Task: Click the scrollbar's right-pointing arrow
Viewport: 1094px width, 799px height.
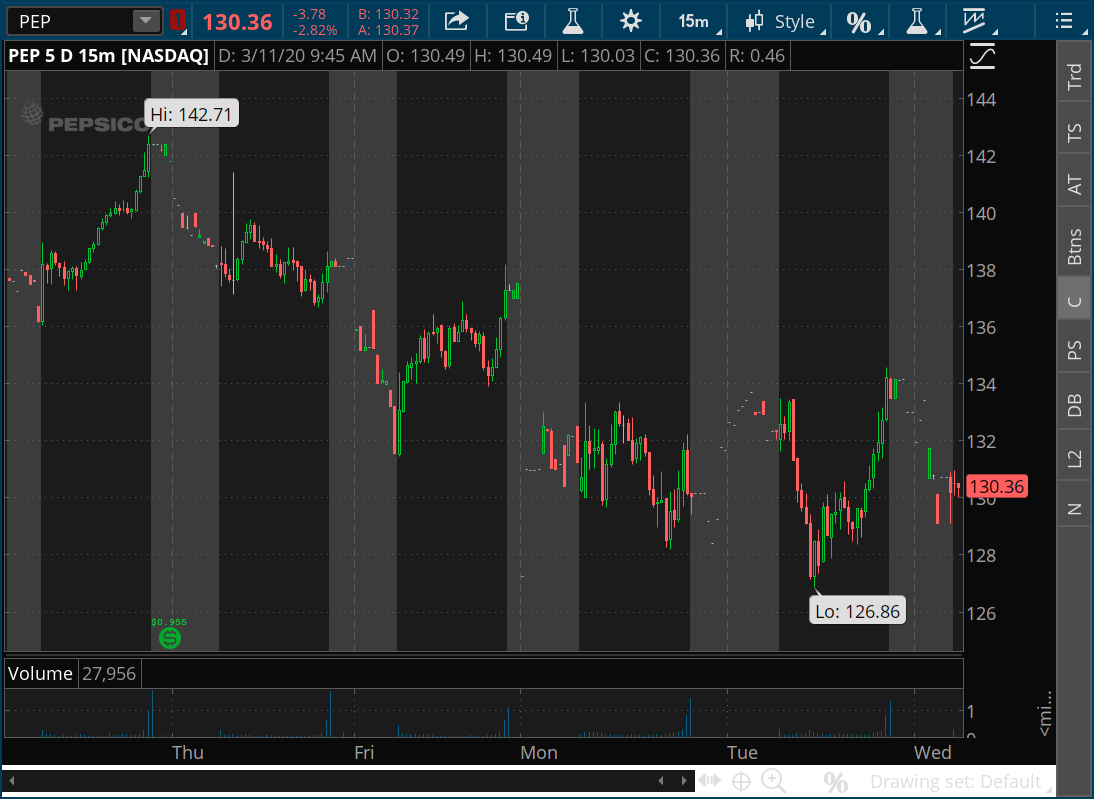Action: (684, 781)
